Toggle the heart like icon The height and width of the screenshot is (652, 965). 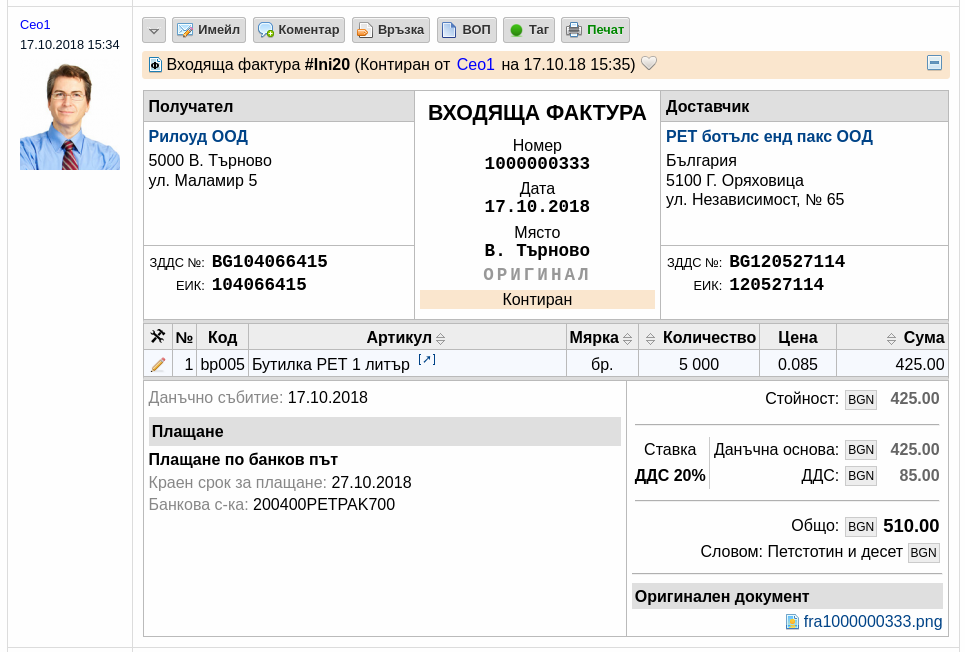click(x=649, y=63)
